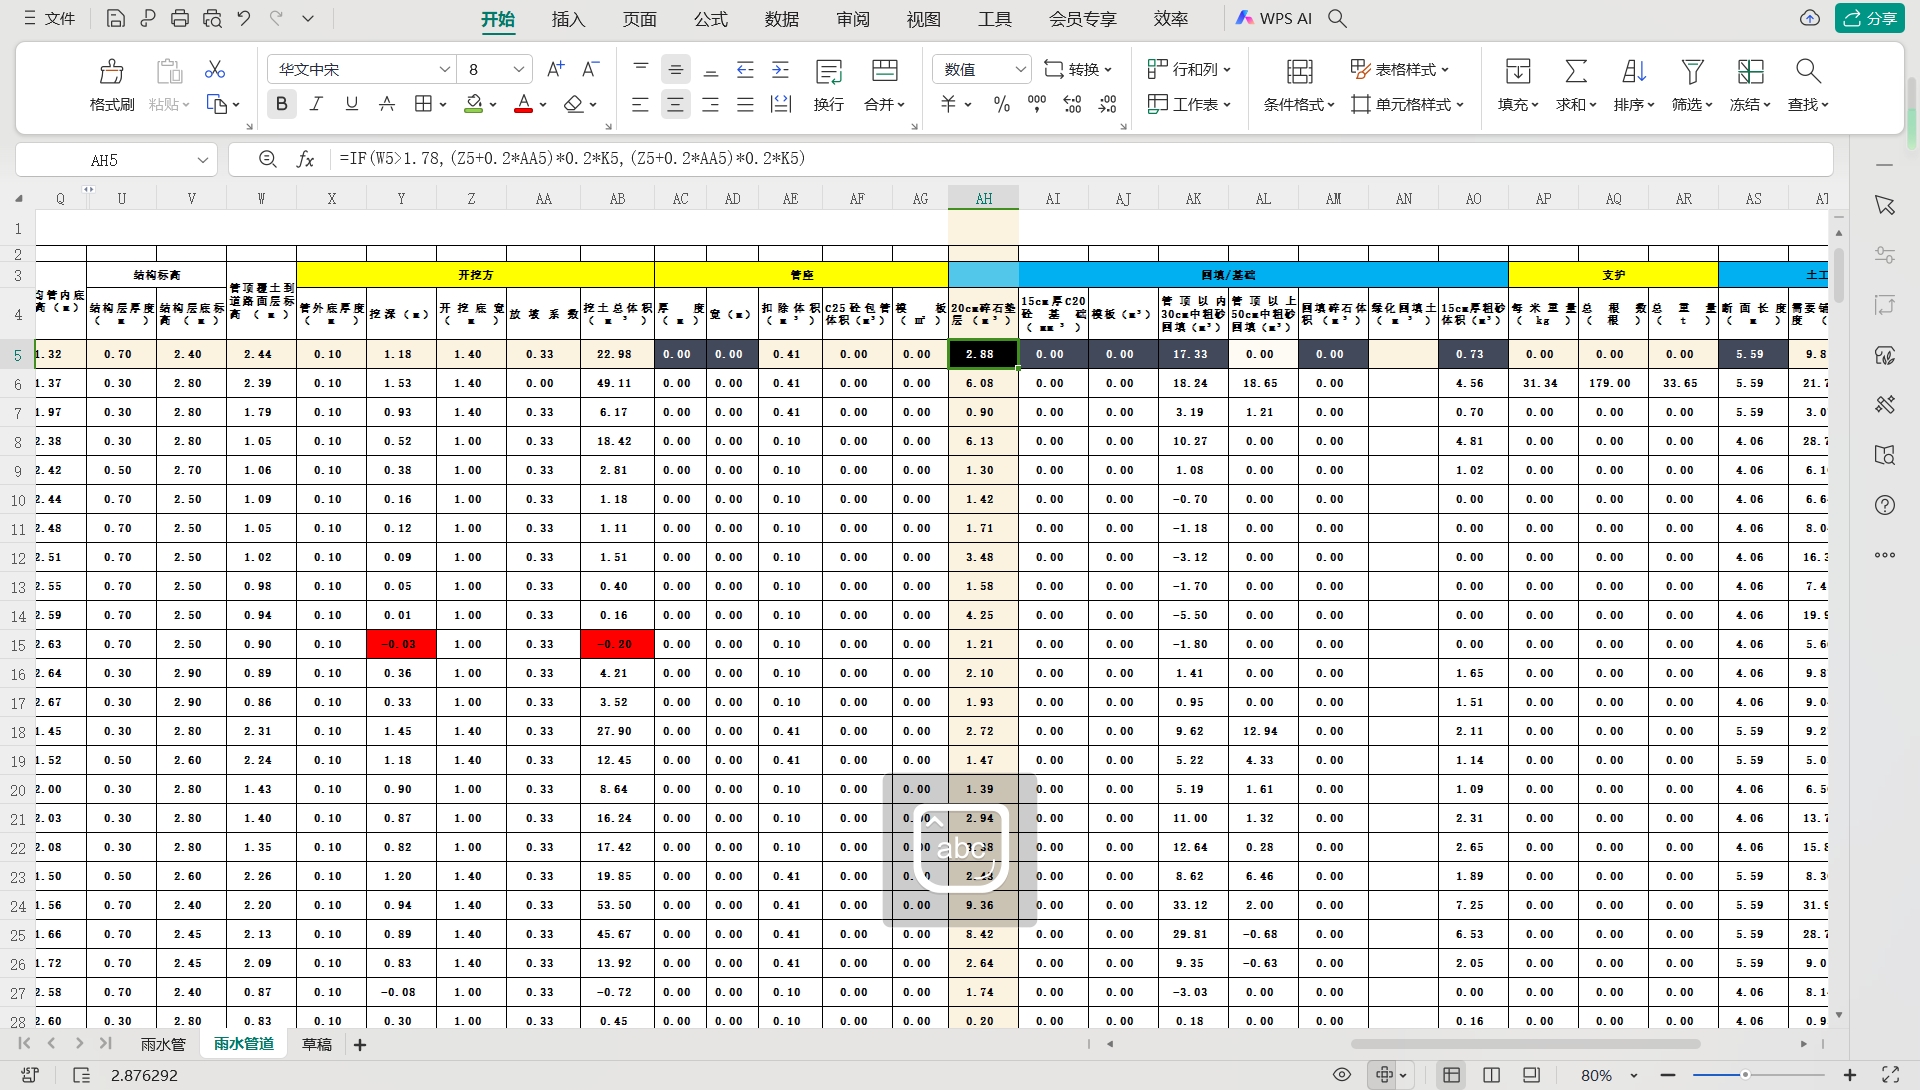Click the Filter funnel icon

pos(1693,71)
